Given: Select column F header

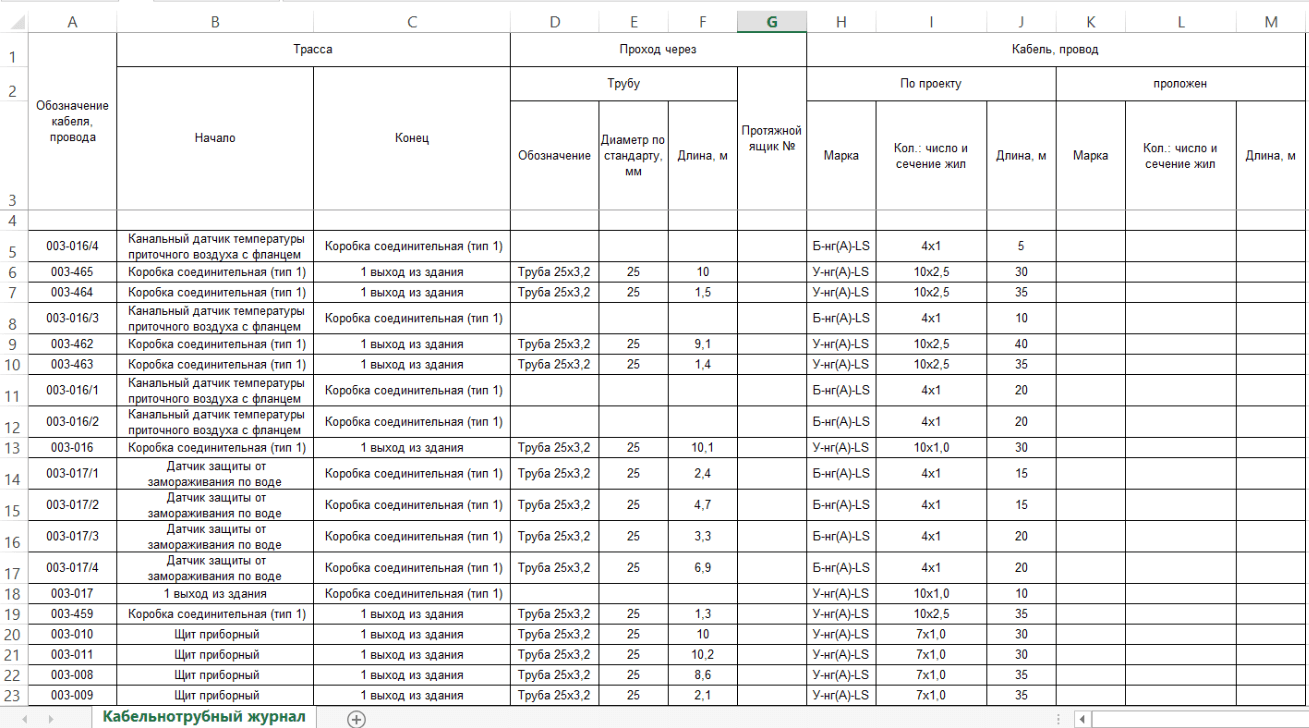Looking at the screenshot, I should tap(703, 23).
